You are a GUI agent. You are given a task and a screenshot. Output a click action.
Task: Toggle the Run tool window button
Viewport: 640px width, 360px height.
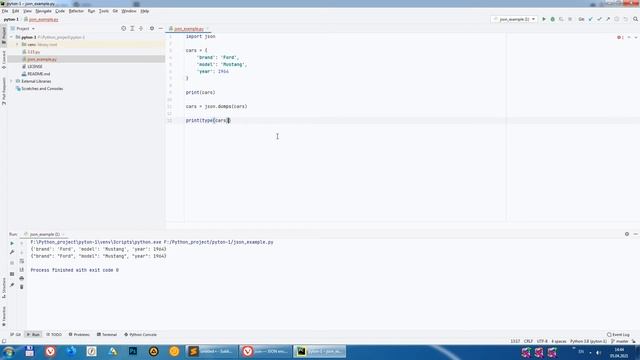[33, 335]
